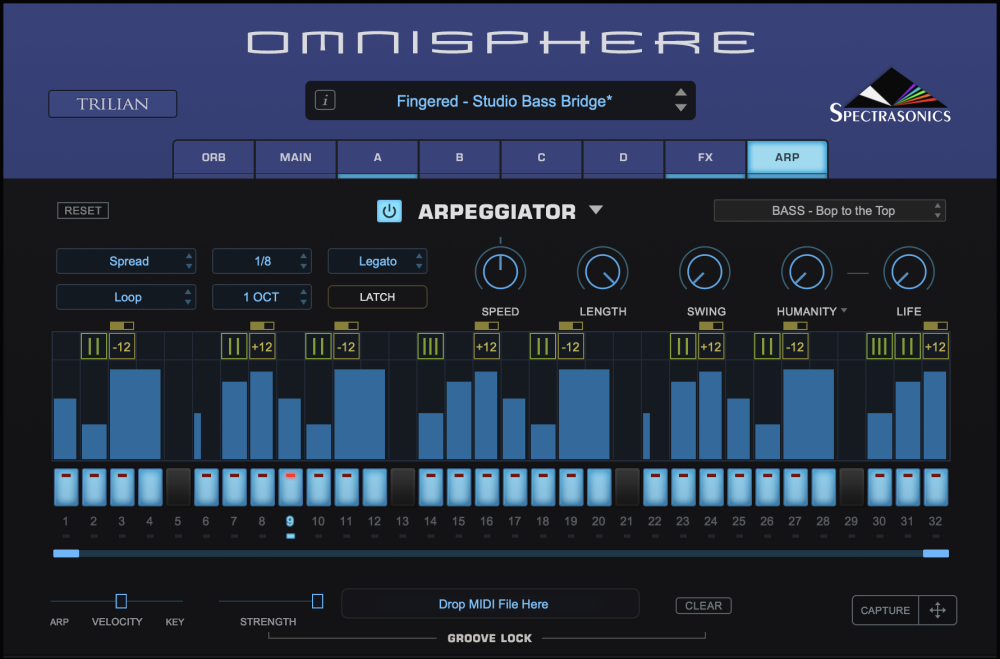Enable arpeggiator step 21 button
The width and height of the screenshot is (1000, 659).
pyautogui.click(x=627, y=487)
